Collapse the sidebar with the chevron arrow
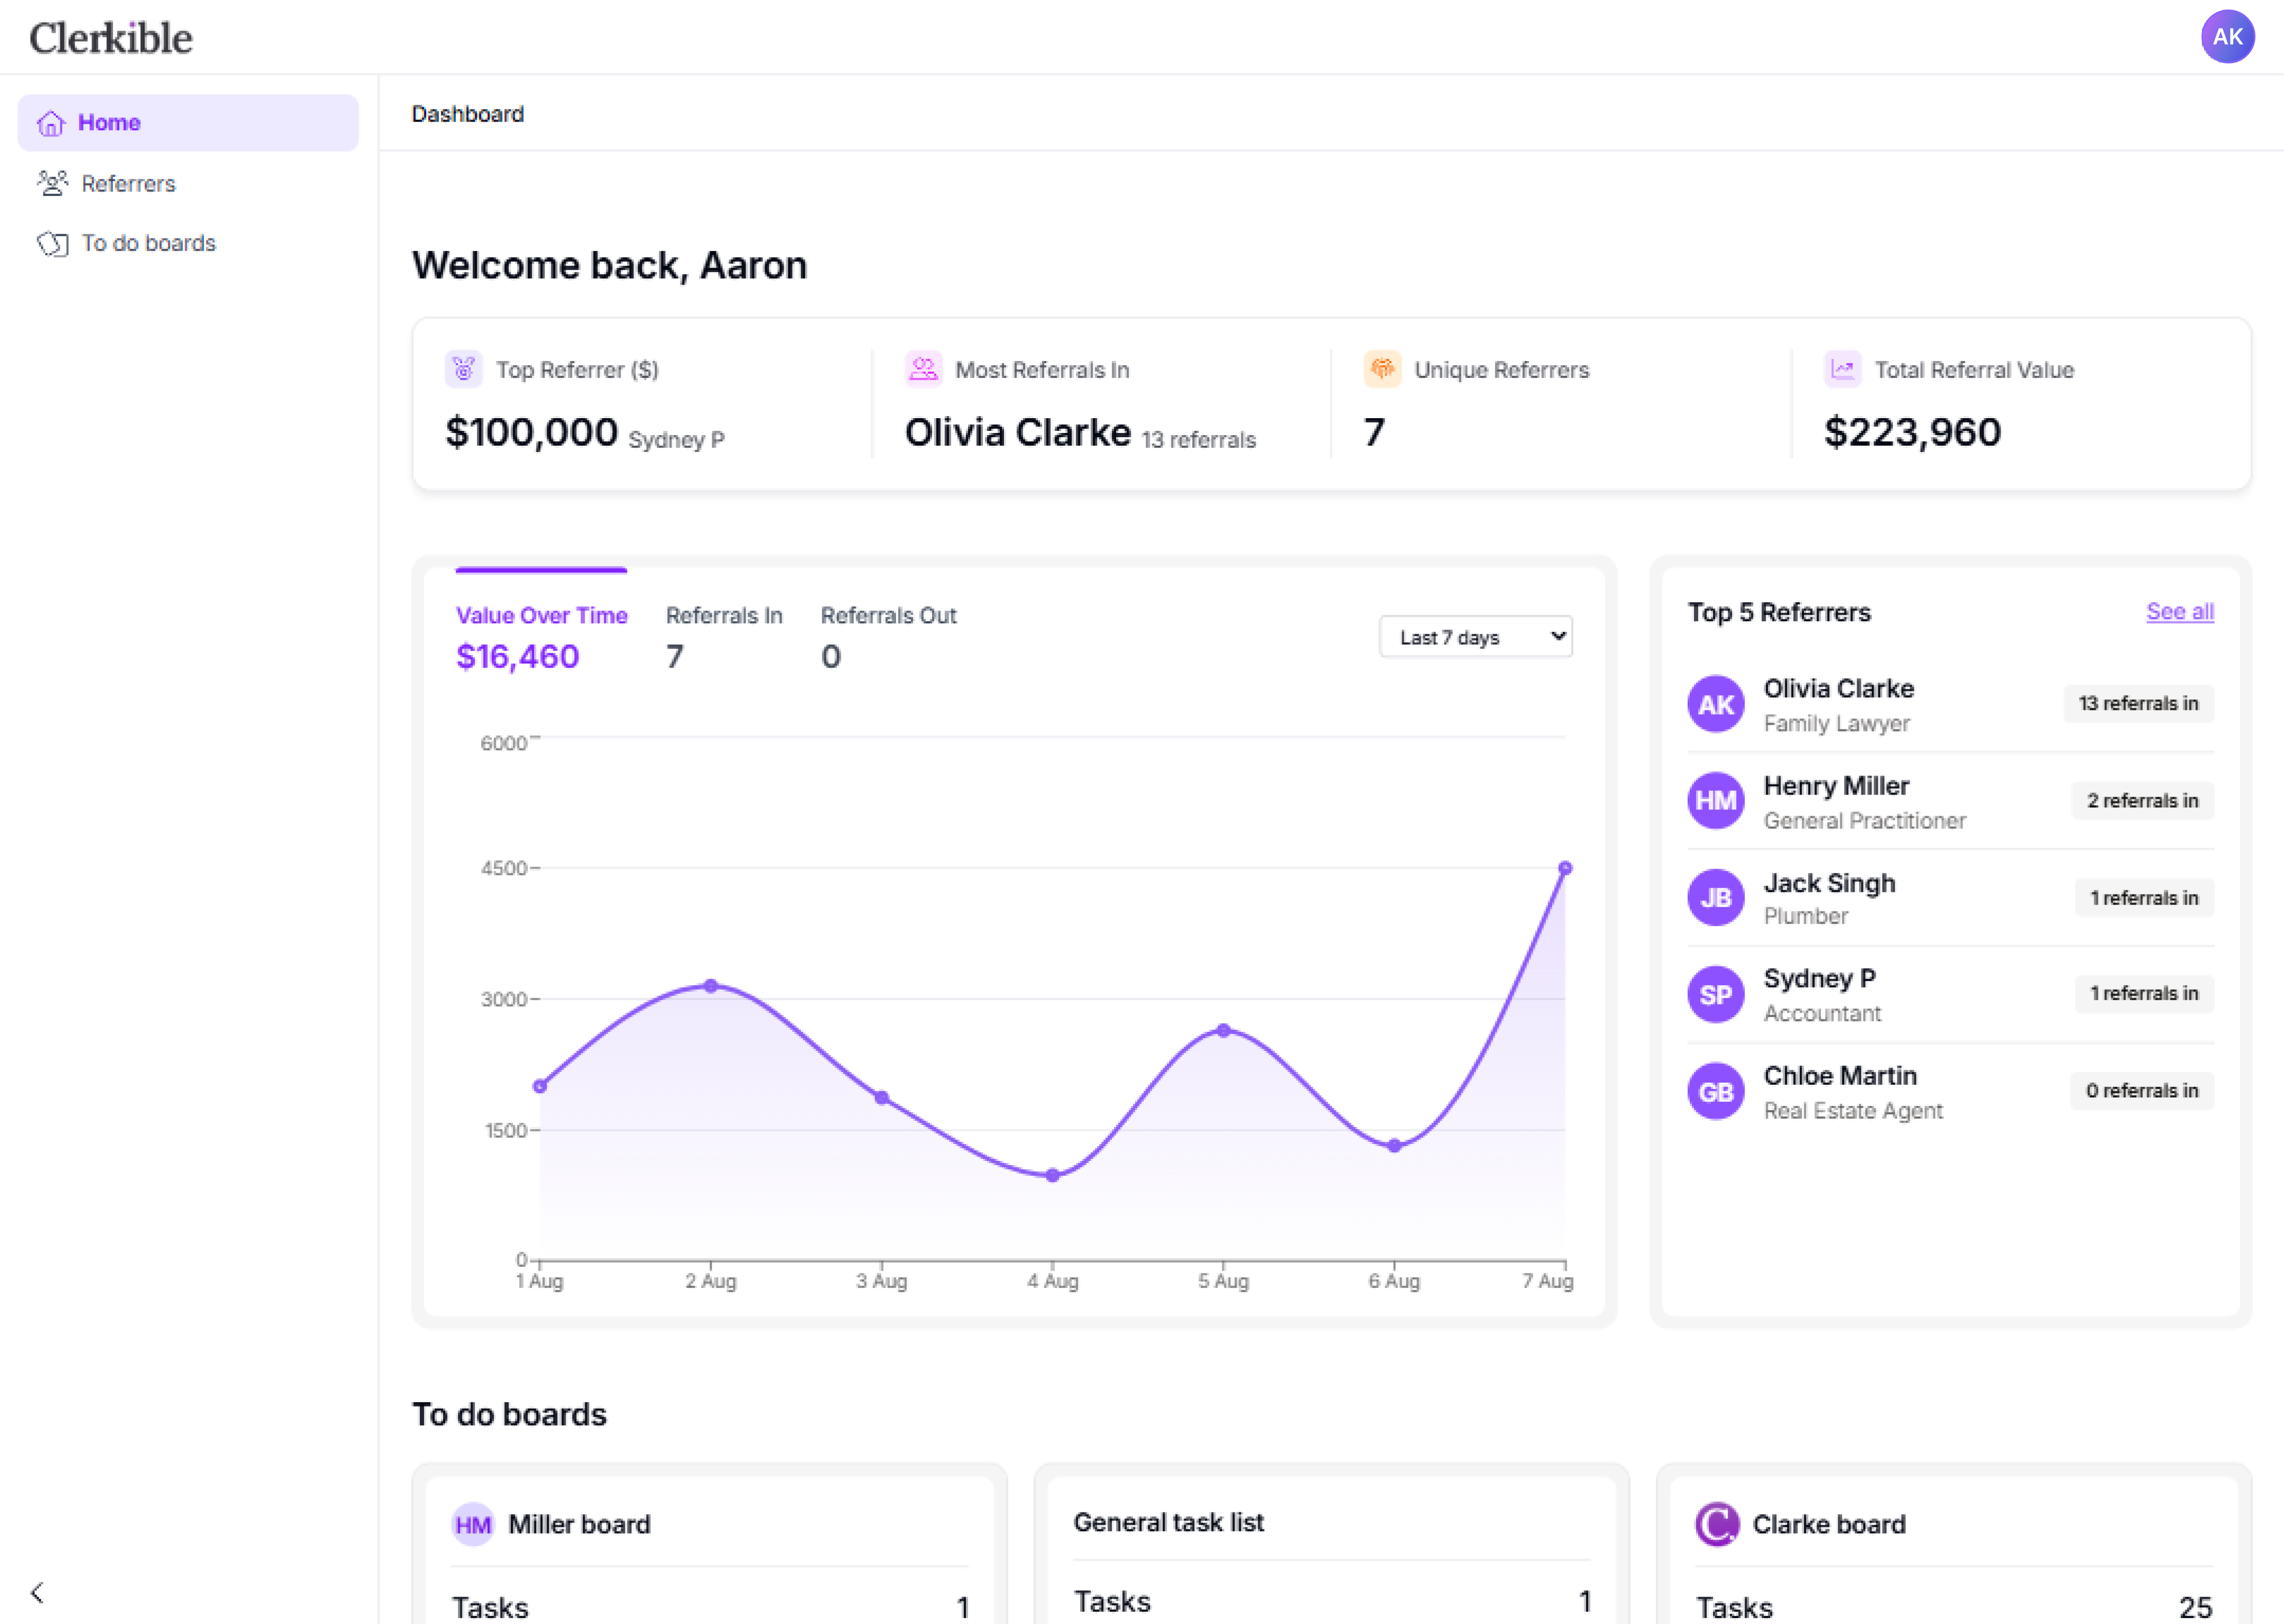This screenshot has width=2284, height=1624. point(38,1592)
